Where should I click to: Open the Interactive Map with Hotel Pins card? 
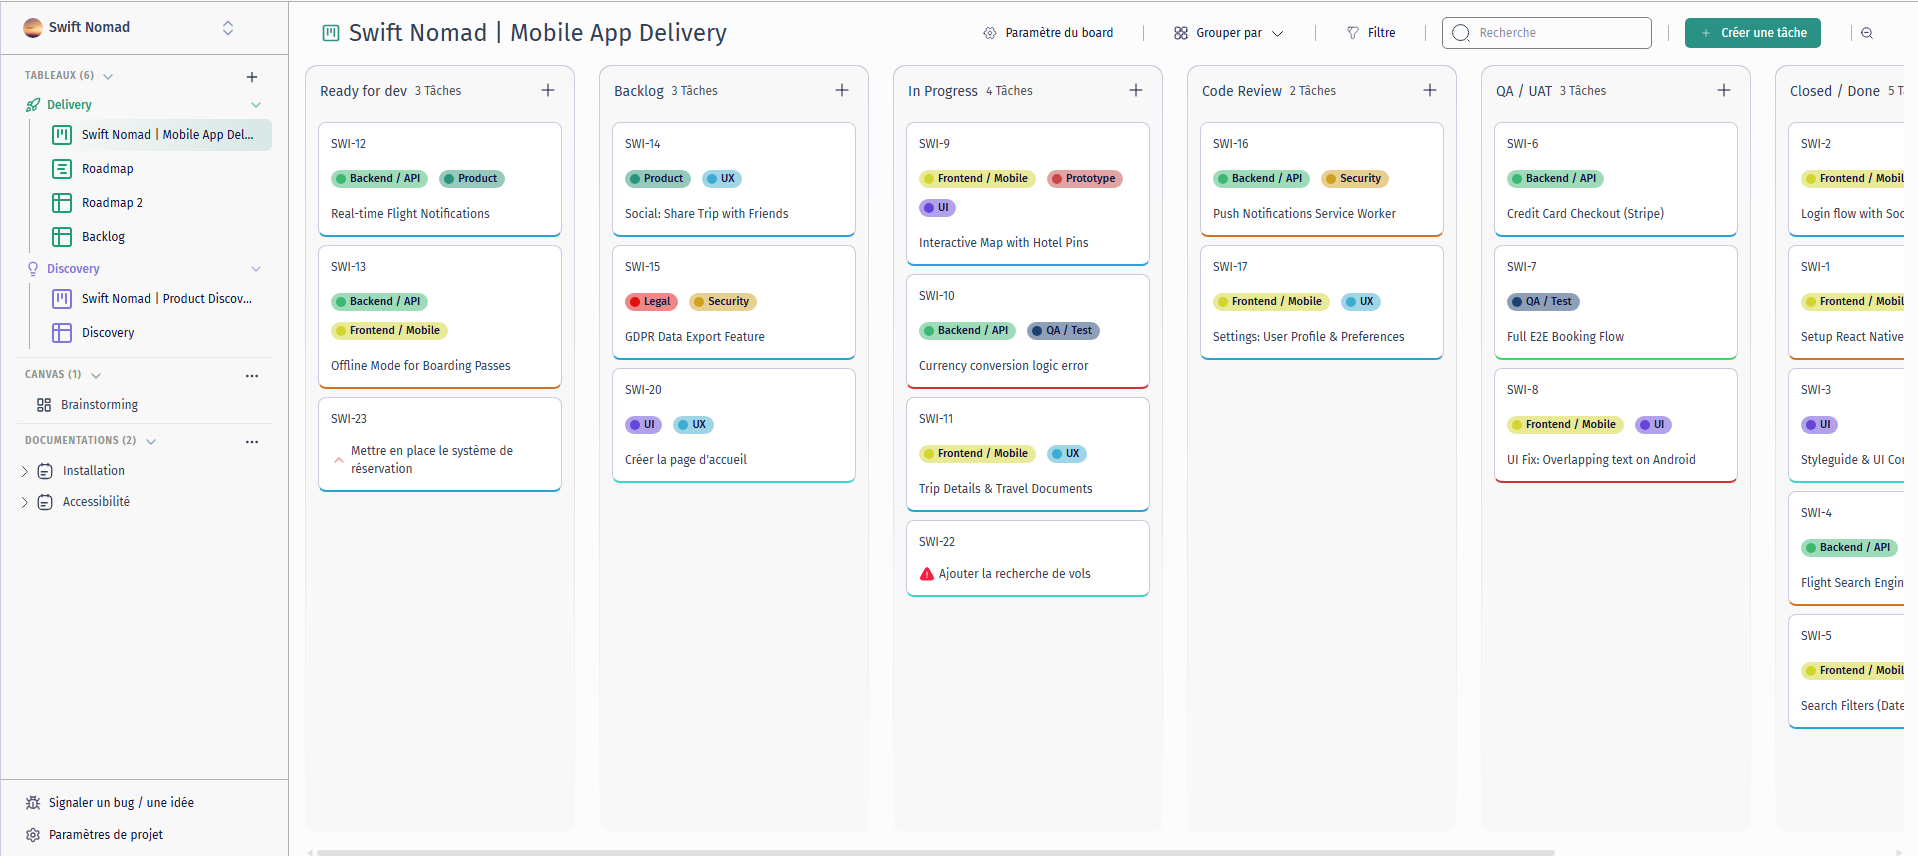click(1028, 194)
